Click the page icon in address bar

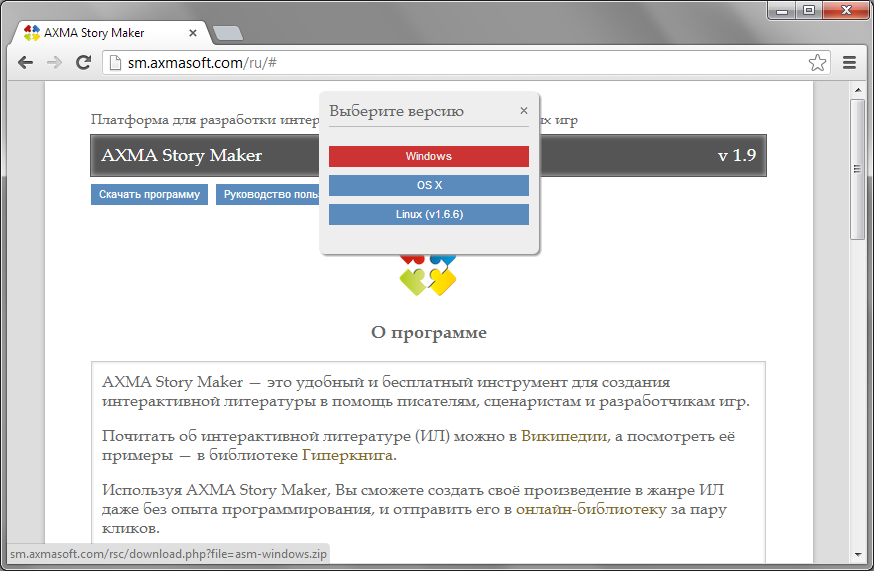115,62
